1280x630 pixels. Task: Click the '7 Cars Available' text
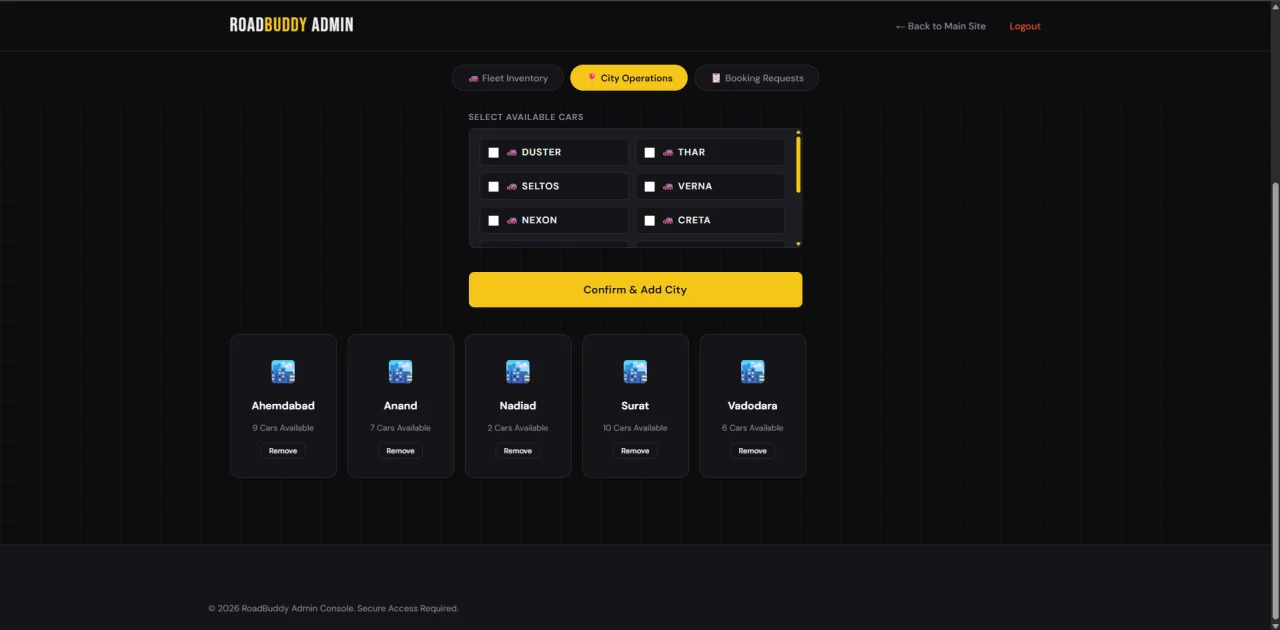[x=400, y=428]
